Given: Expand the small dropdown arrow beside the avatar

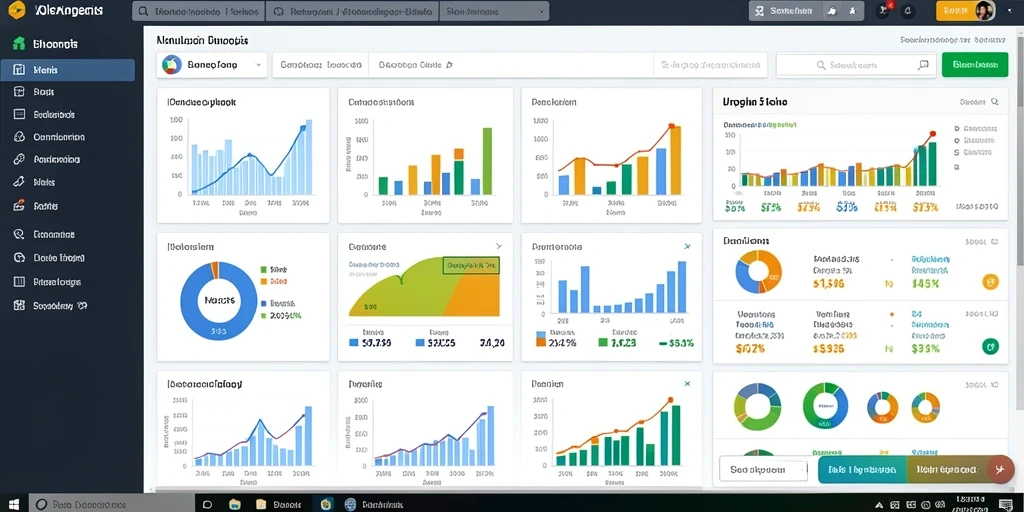Looking at the screenshot, I should click(1008, 10).
